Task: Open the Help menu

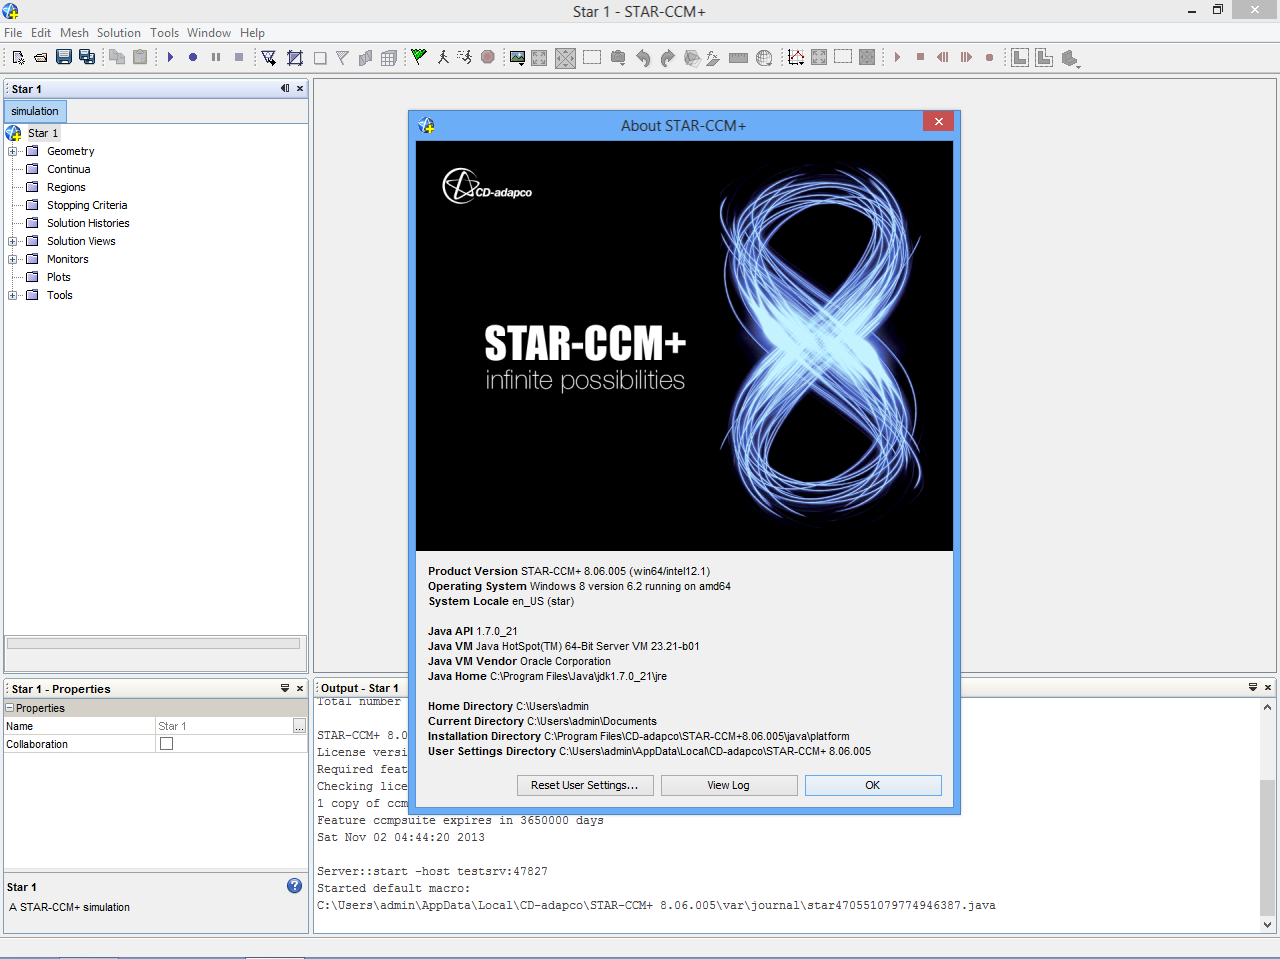Action: [x=252, y=33]
